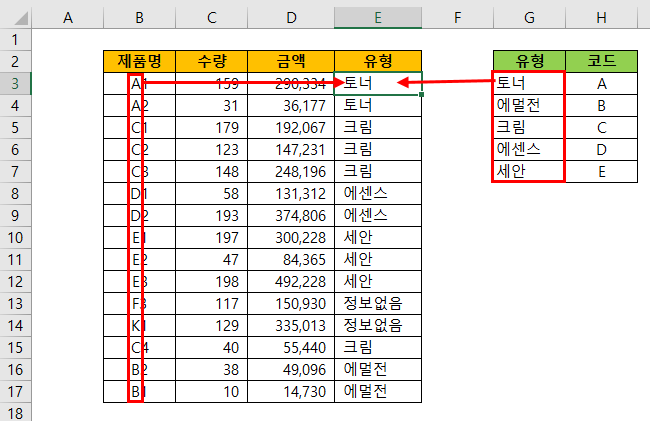
Task: Select code cell E in column H
Action: coord(601,172)
